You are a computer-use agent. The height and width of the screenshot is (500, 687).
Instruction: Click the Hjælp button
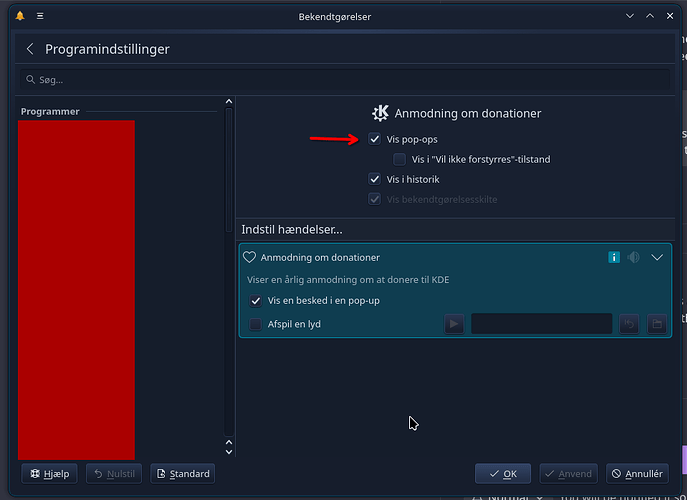click(50, 474)
